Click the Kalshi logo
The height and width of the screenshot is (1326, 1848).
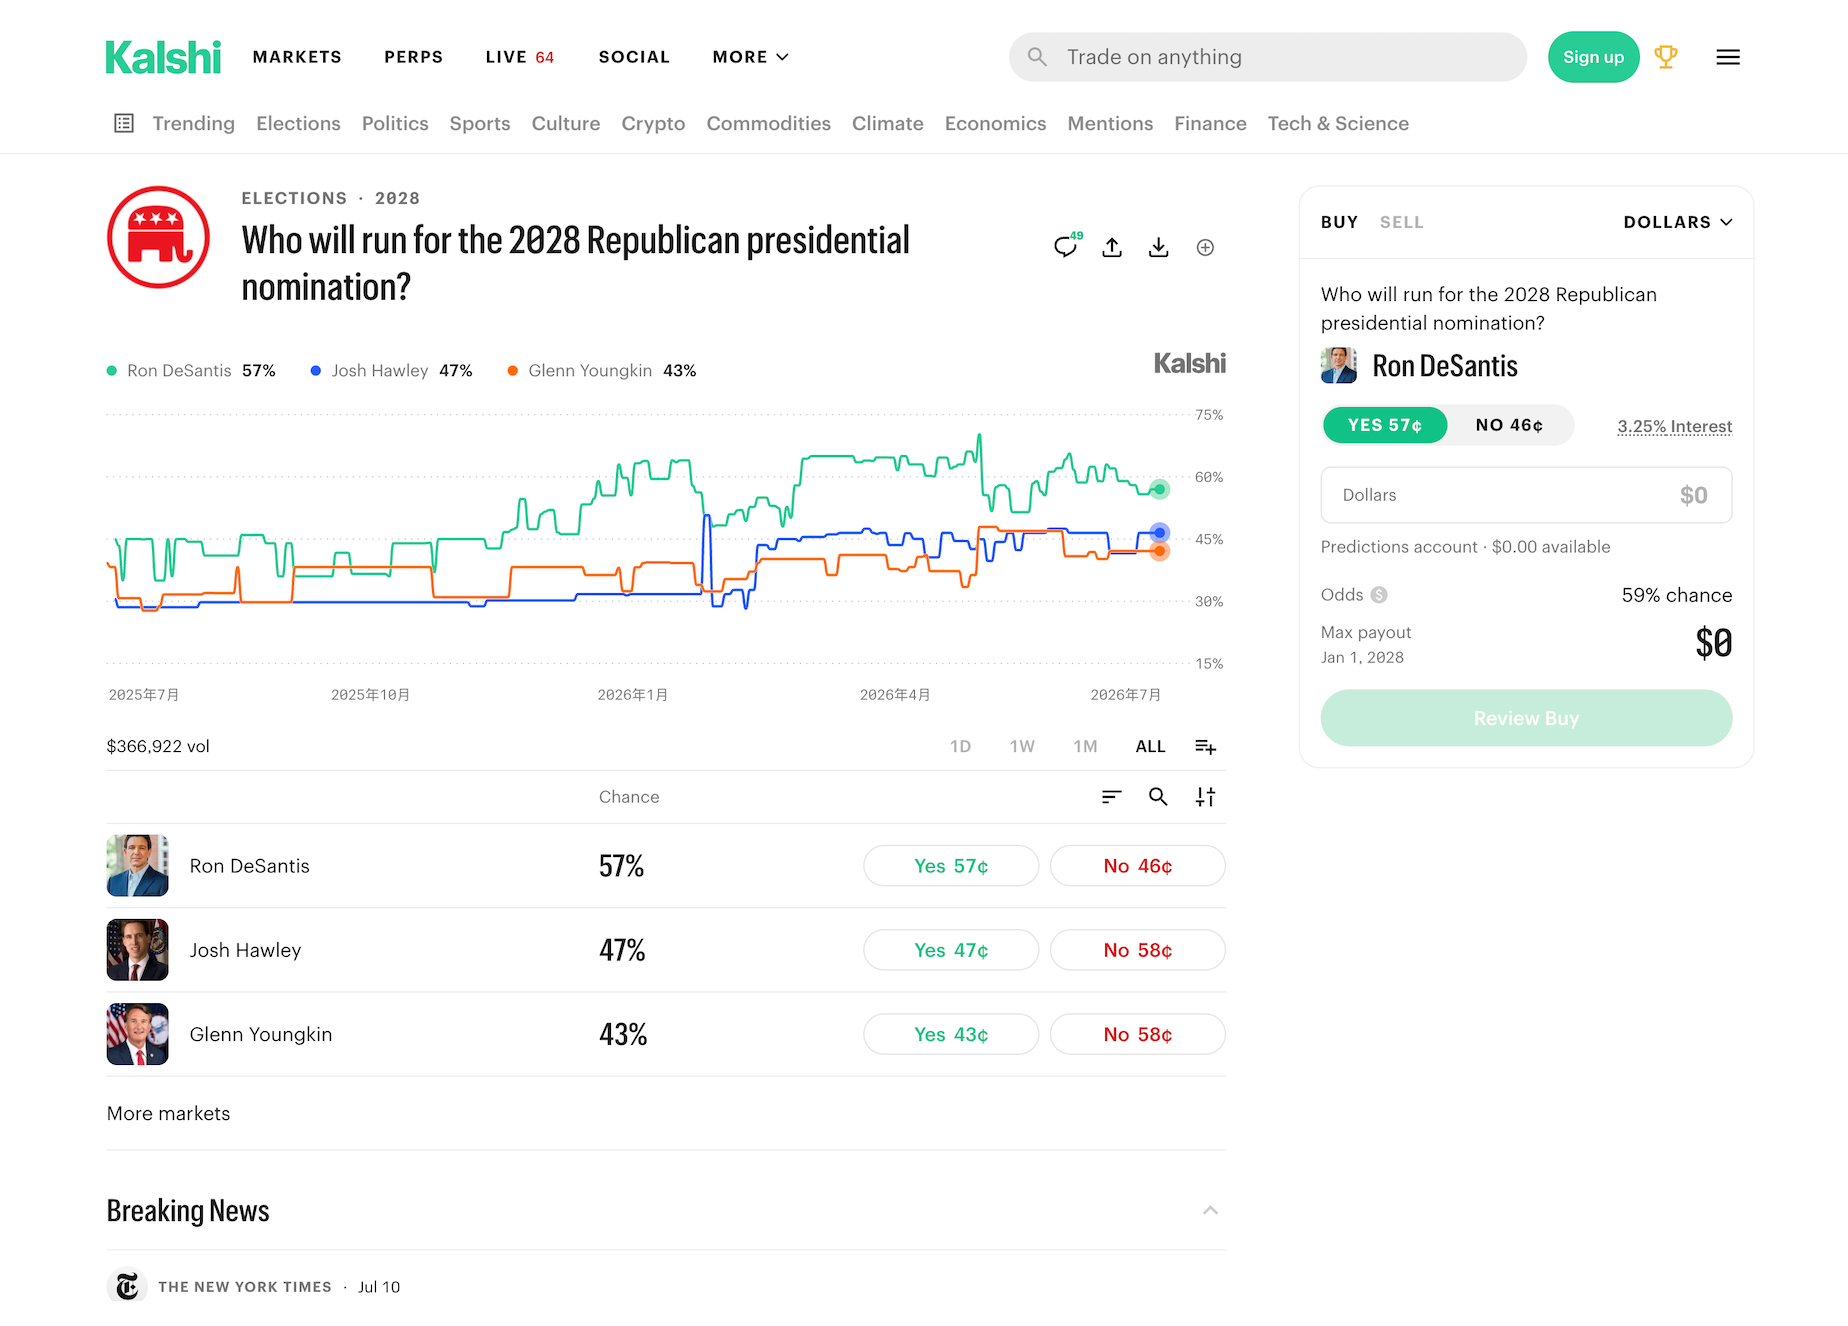click(x=163, y=57)
